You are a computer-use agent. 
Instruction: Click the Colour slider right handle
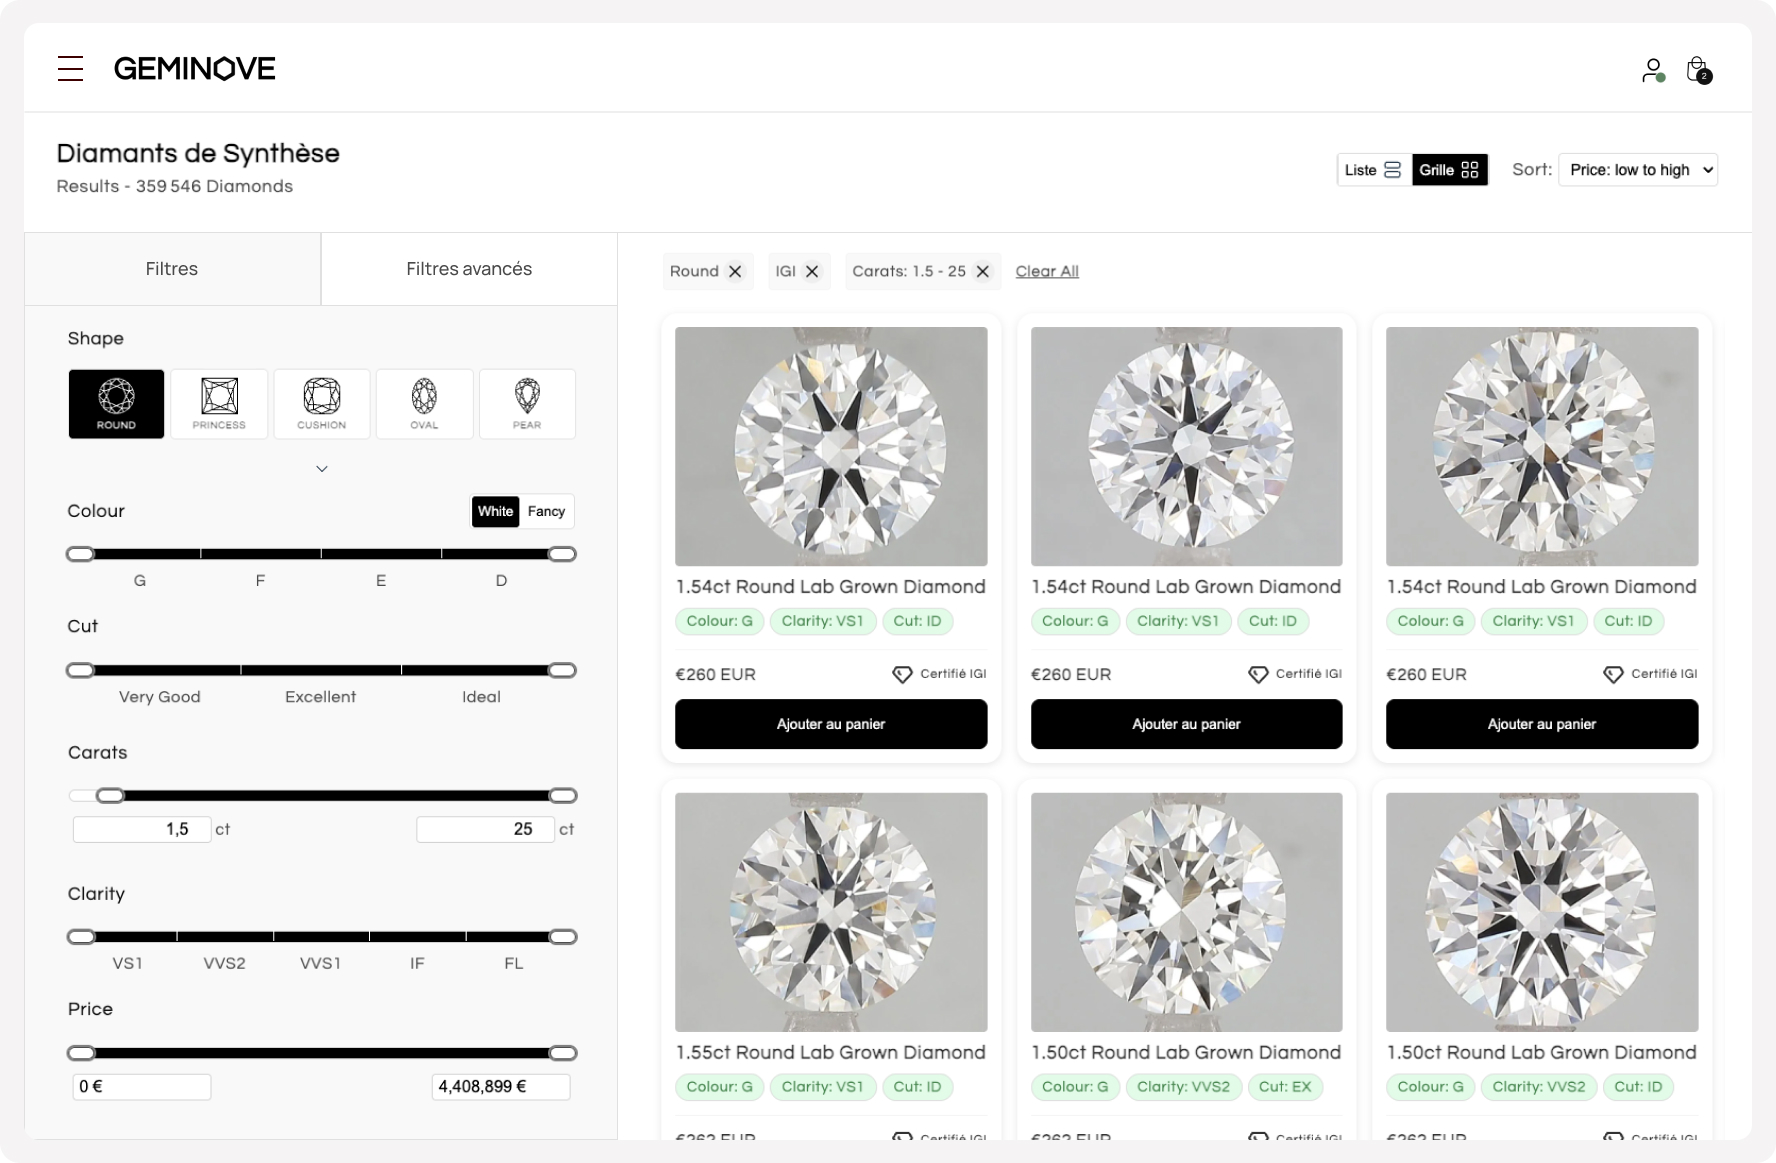(x=563, y=554)
